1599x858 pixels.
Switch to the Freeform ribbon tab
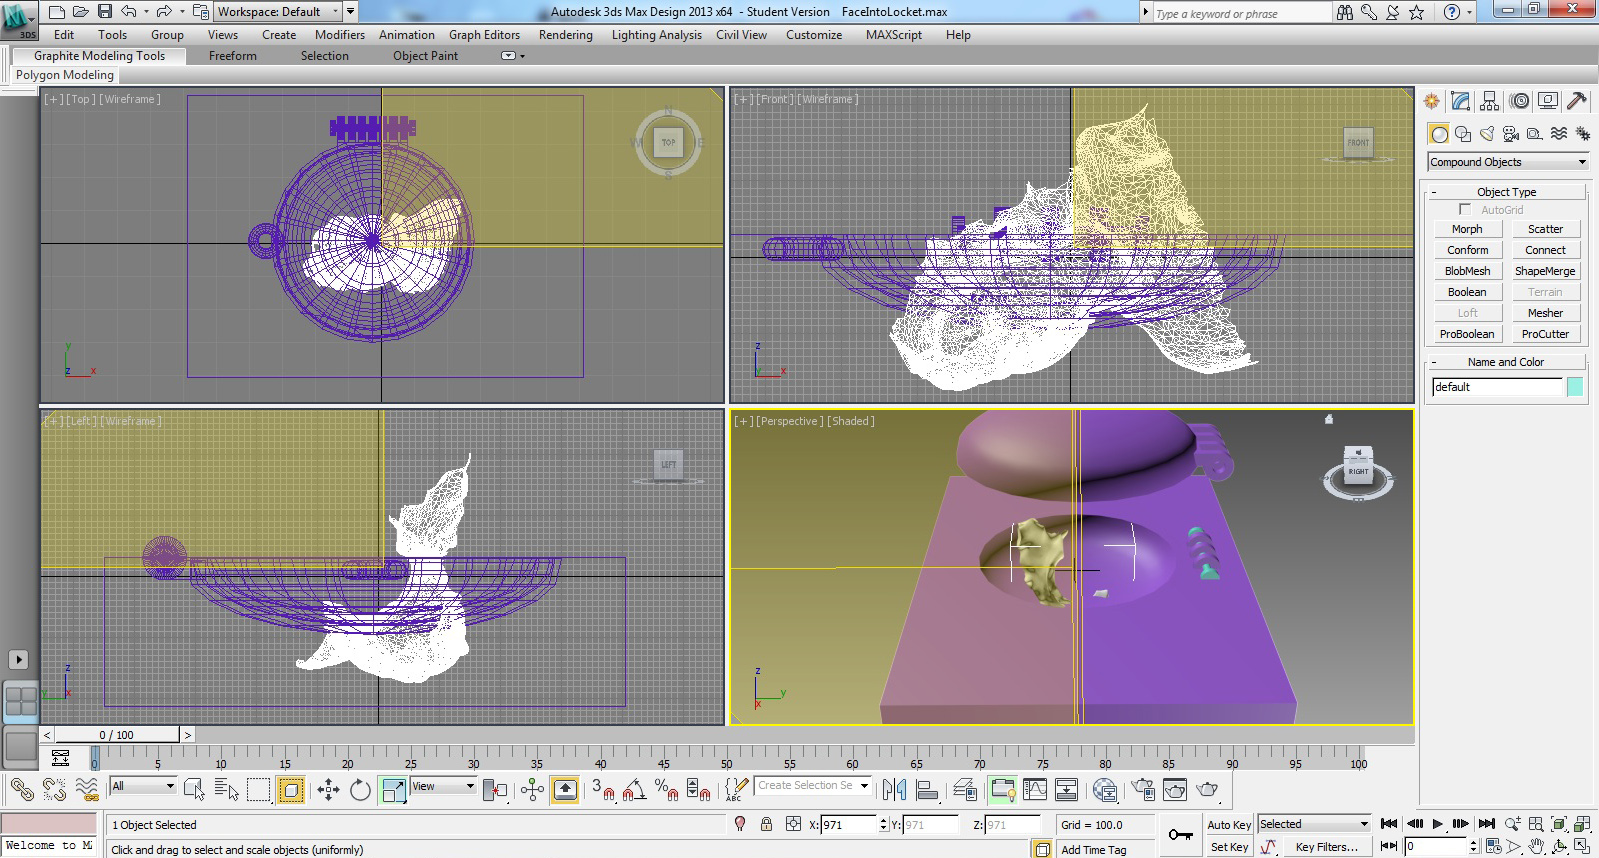[233, 56]
